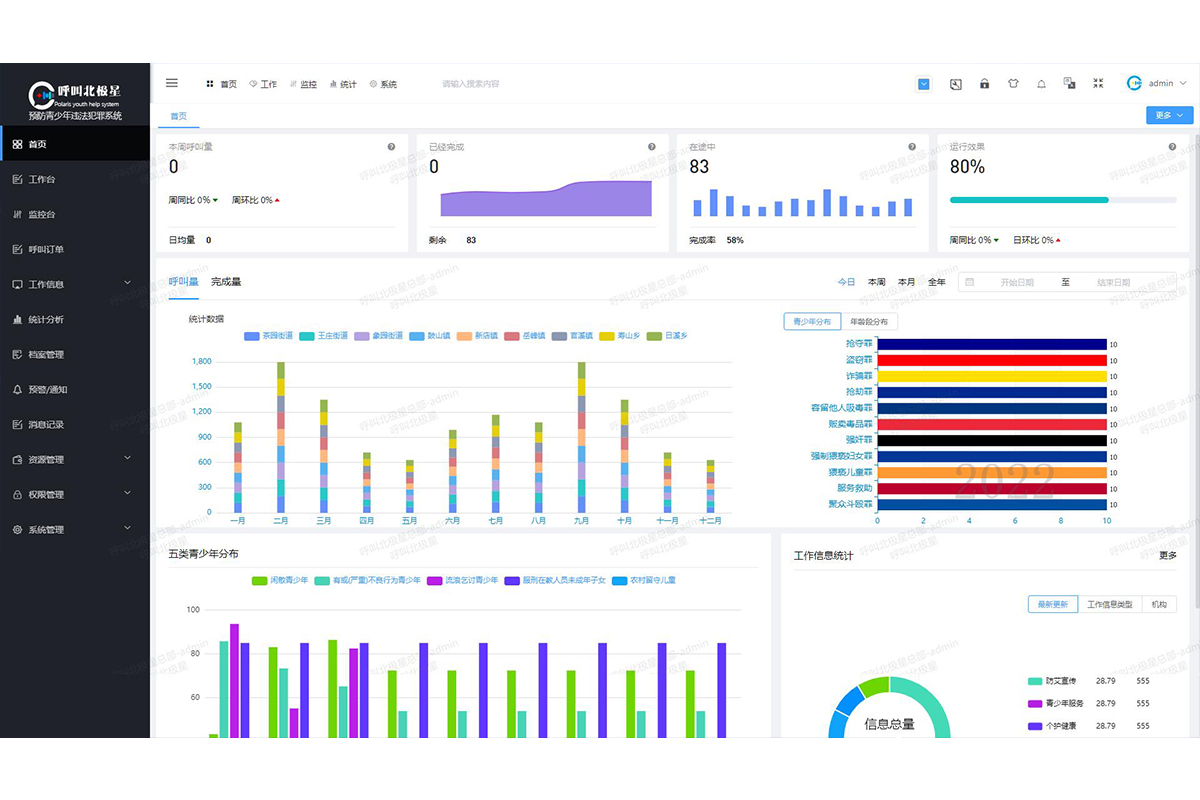Toggle fullscreen using the shrink arrows icon

pos(1098,84)
